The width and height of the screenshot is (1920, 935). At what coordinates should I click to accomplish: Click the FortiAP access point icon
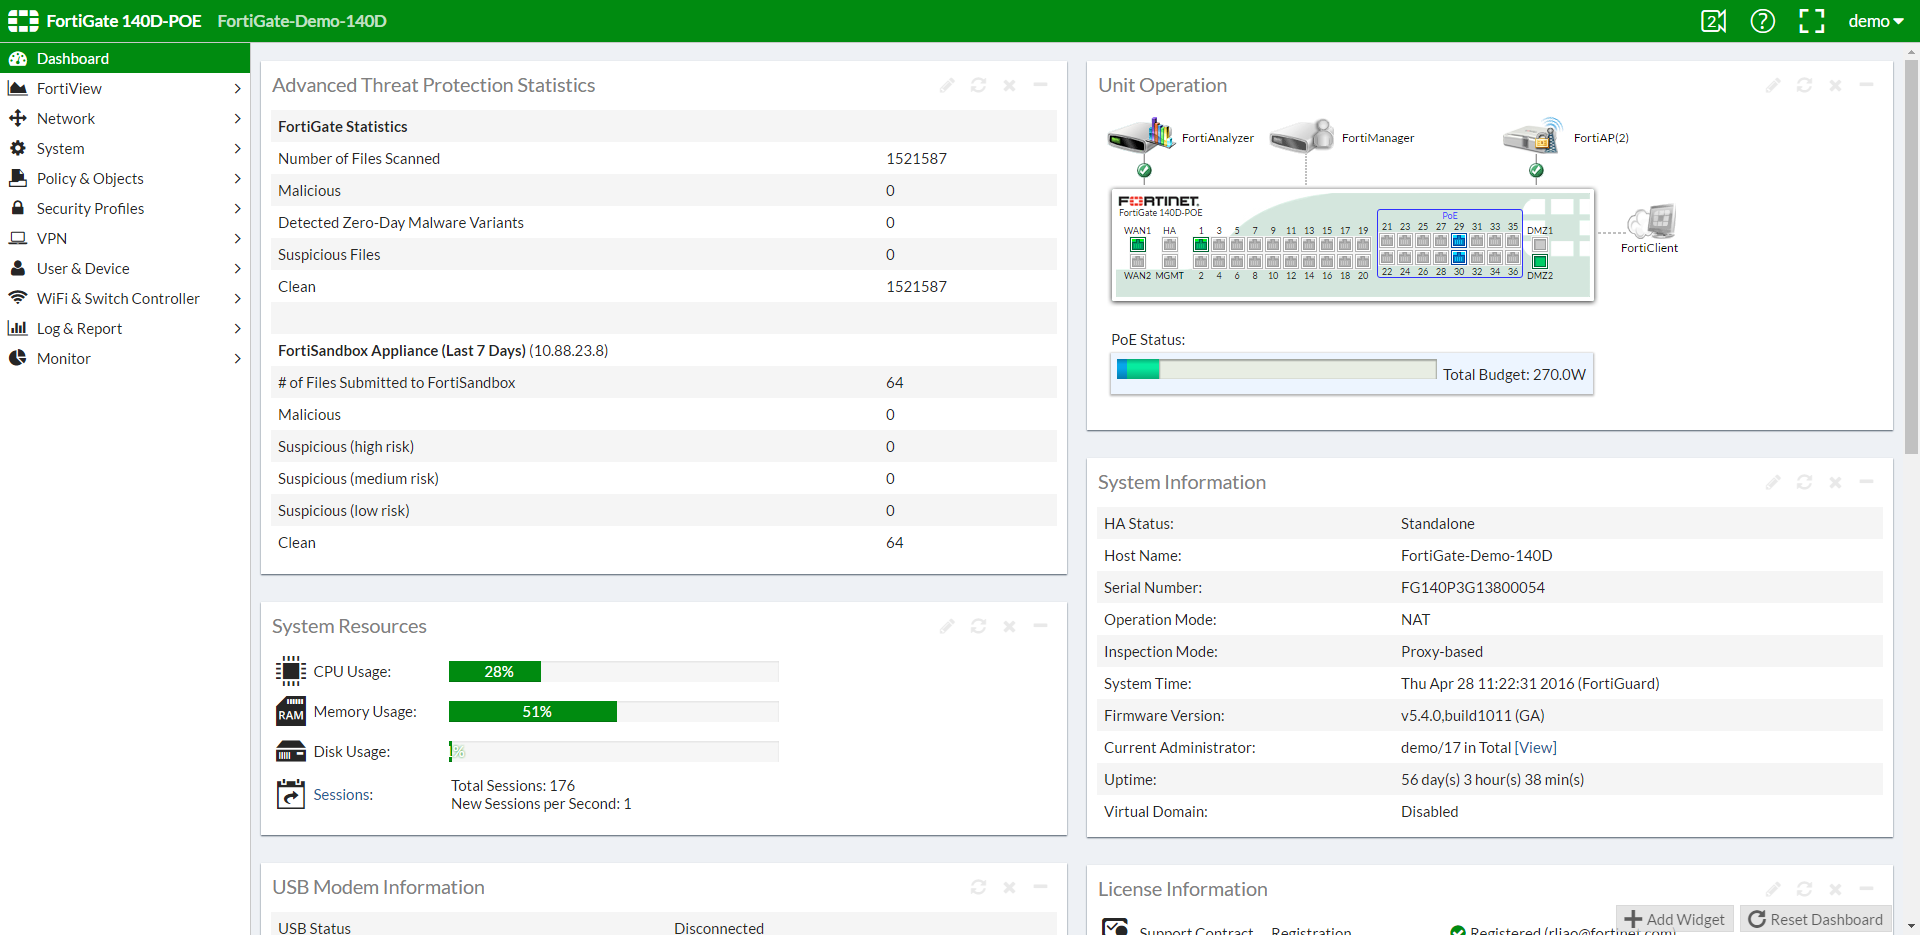[1533, 135]
